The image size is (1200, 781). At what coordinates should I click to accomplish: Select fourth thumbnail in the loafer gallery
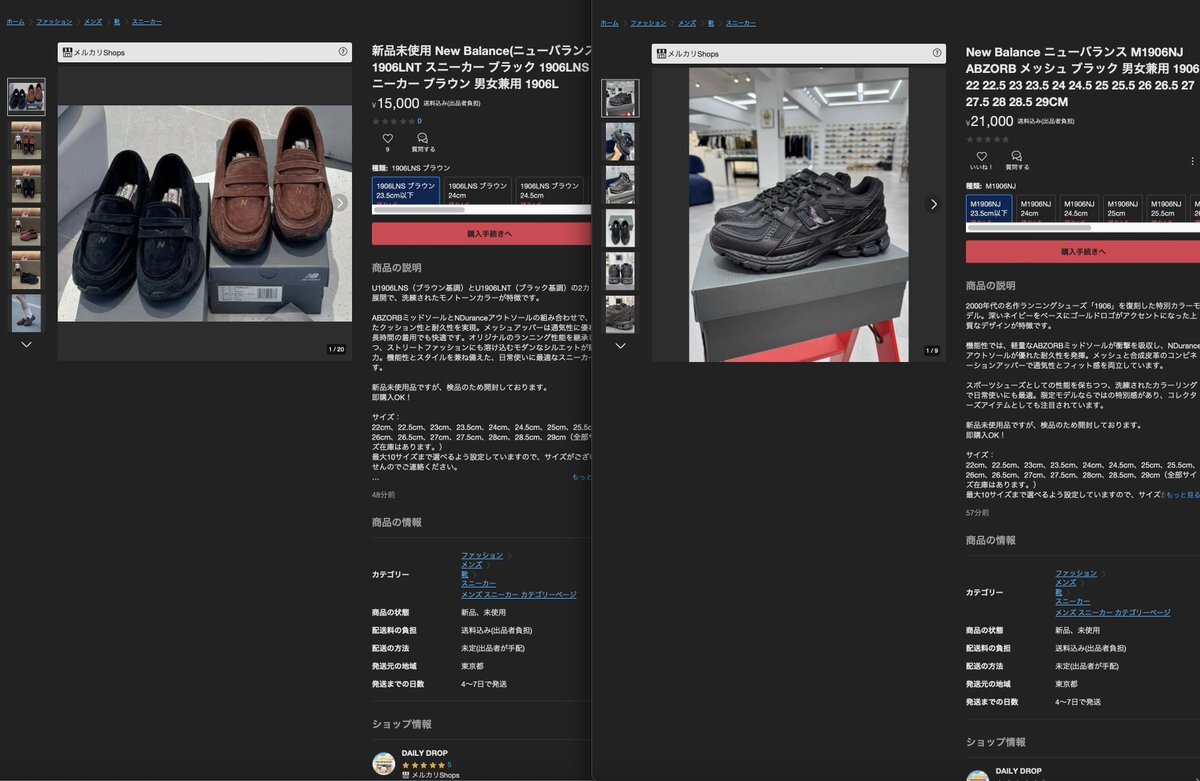coord(26,227)
